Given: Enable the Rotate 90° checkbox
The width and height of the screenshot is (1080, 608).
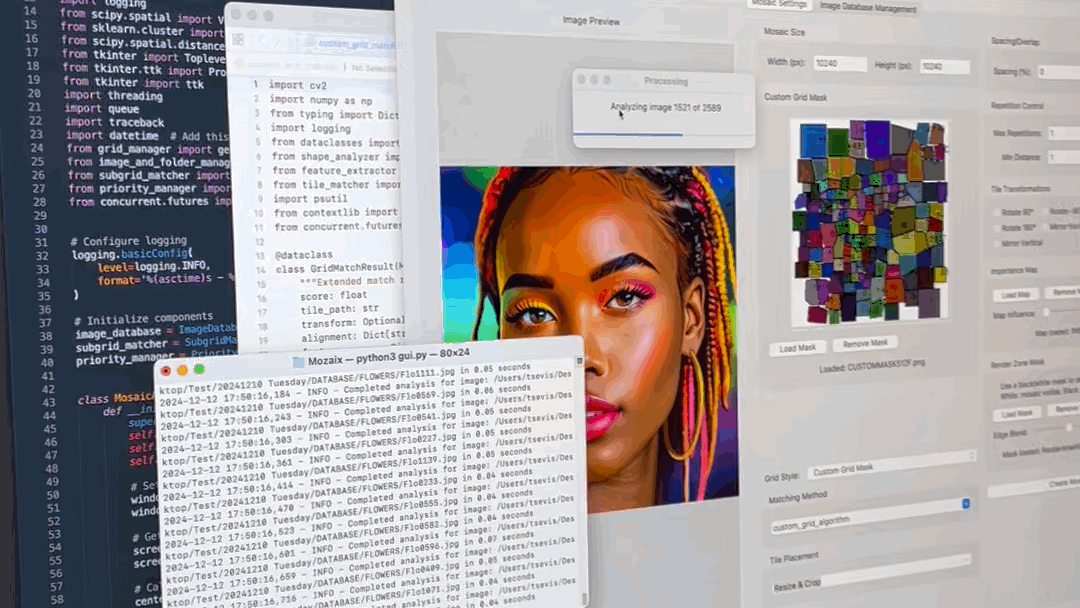Looking at the screenshot, I should 997,213.
